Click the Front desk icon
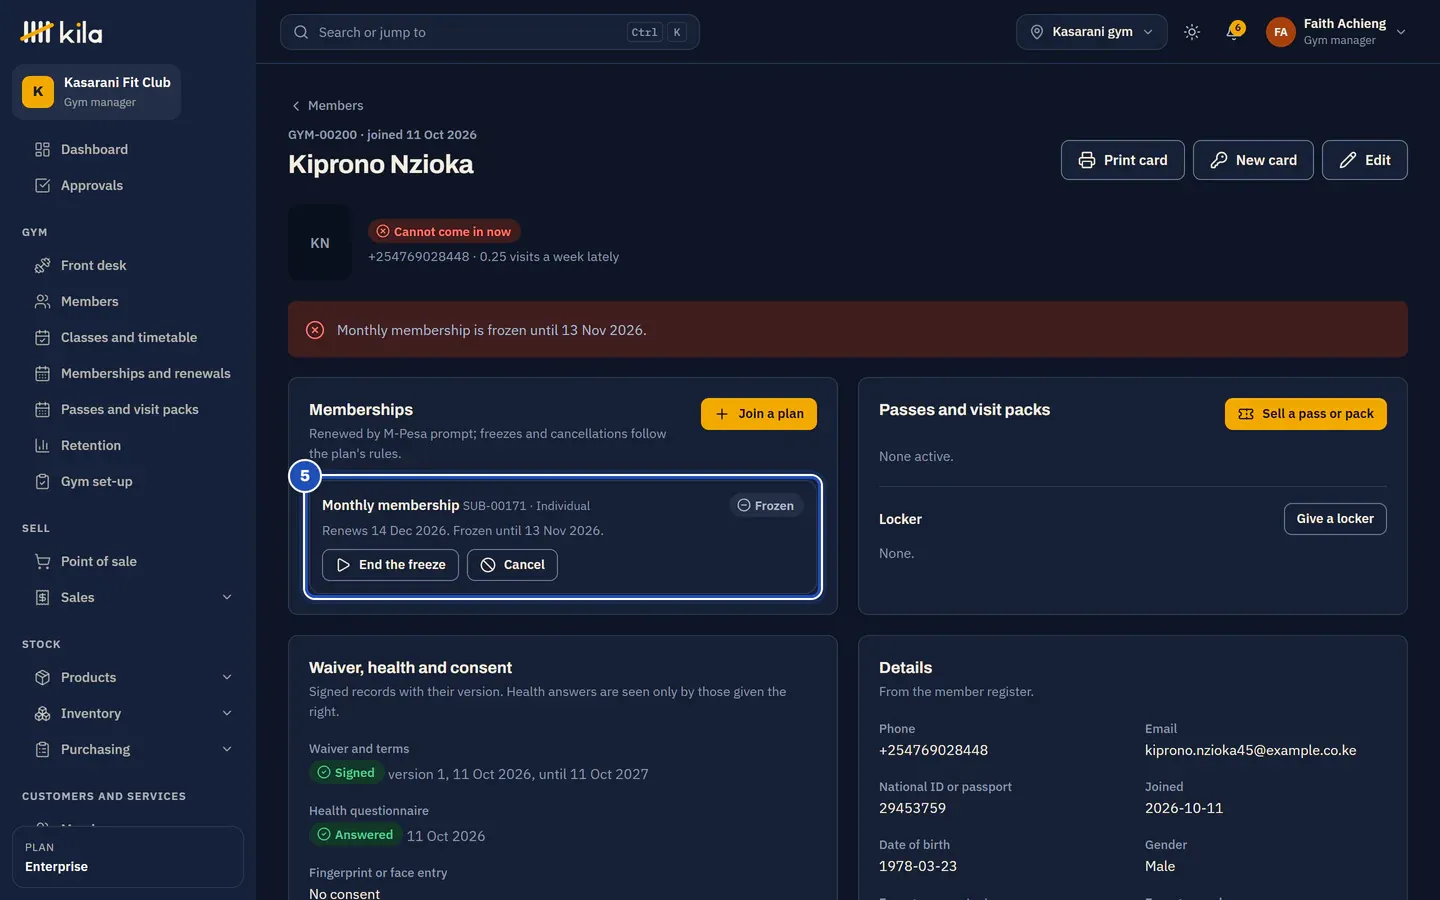Image resolution: width=1440 pixels, height=900 pixels. click(42, 265)
